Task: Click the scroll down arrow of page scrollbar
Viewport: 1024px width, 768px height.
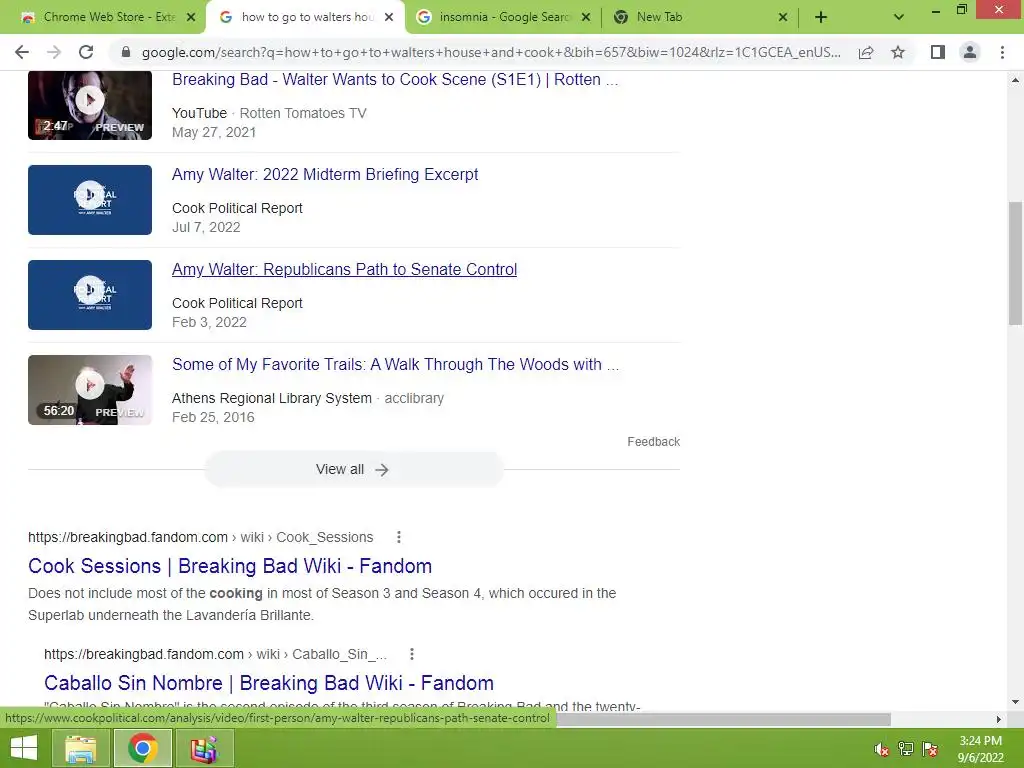Action: (1015, 702)
